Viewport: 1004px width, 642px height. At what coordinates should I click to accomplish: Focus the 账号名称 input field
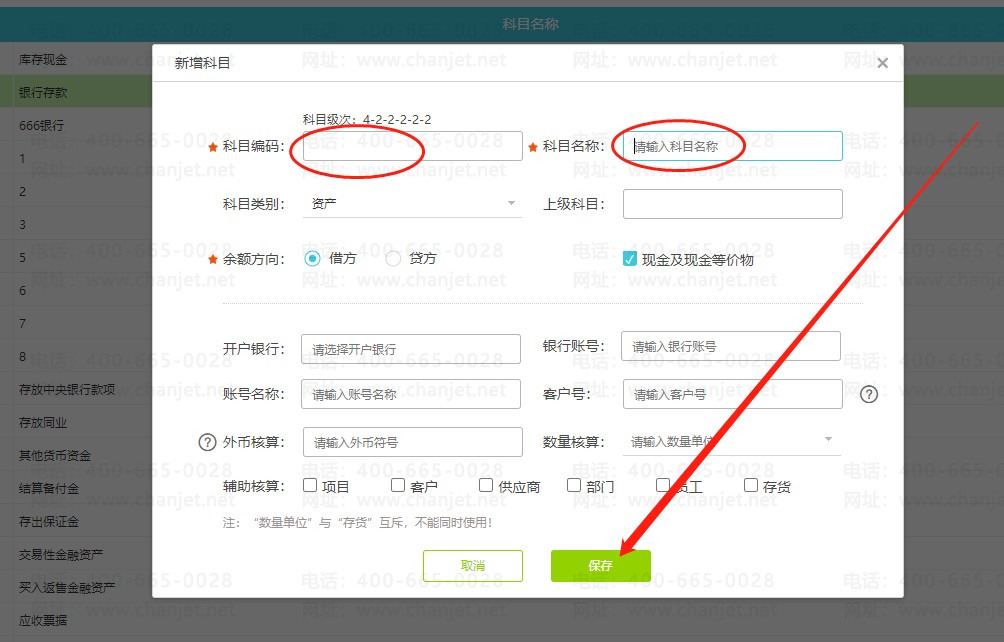click(x=410, y=394)
